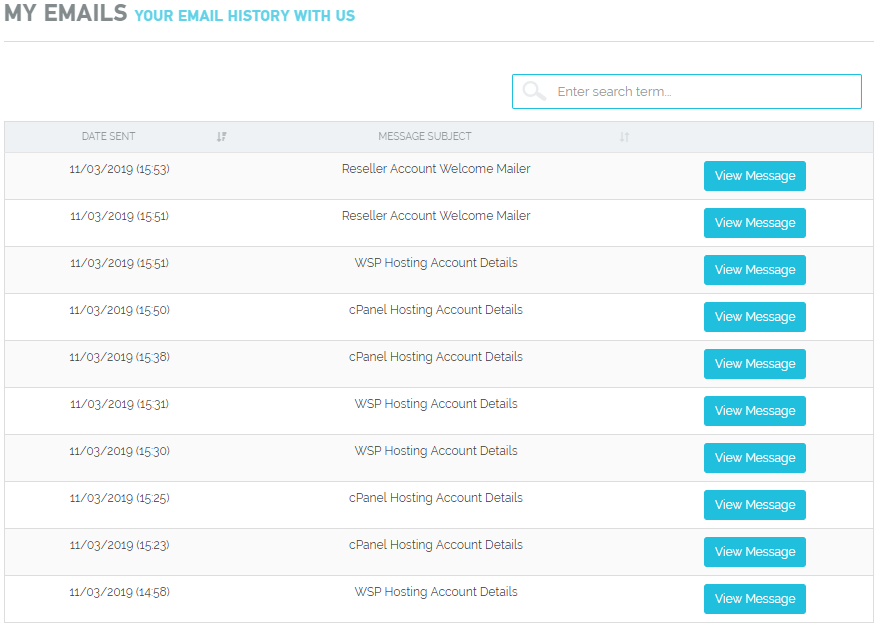View cPanel Hosting message from 15:38

coord(755,364)
